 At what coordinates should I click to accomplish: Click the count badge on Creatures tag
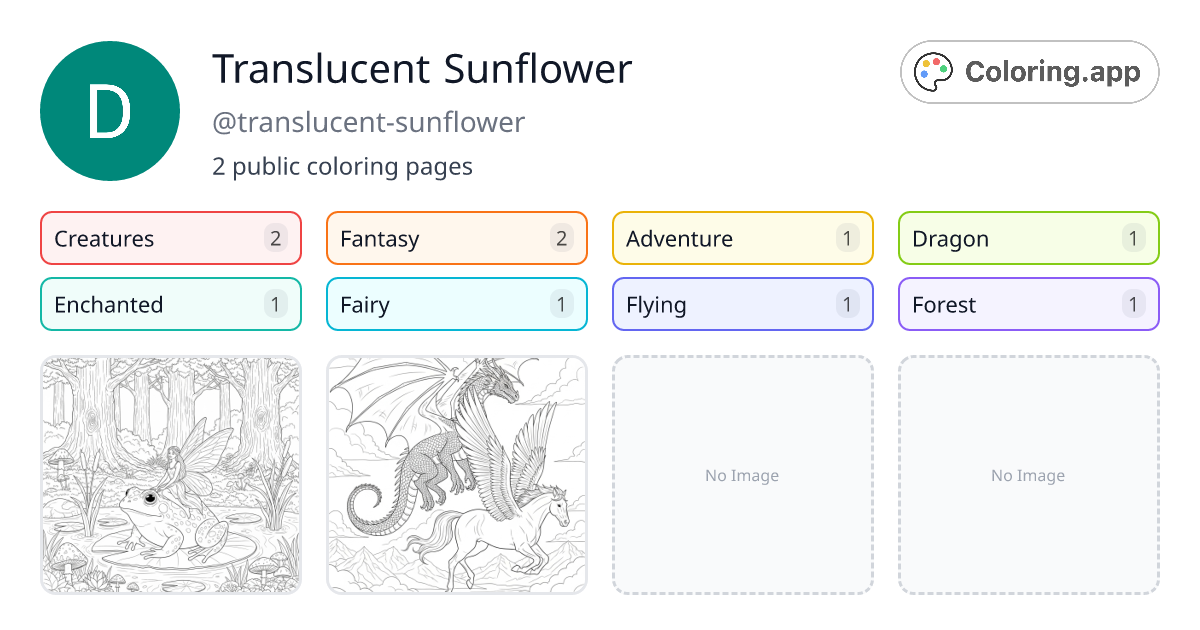coord(275,238)
